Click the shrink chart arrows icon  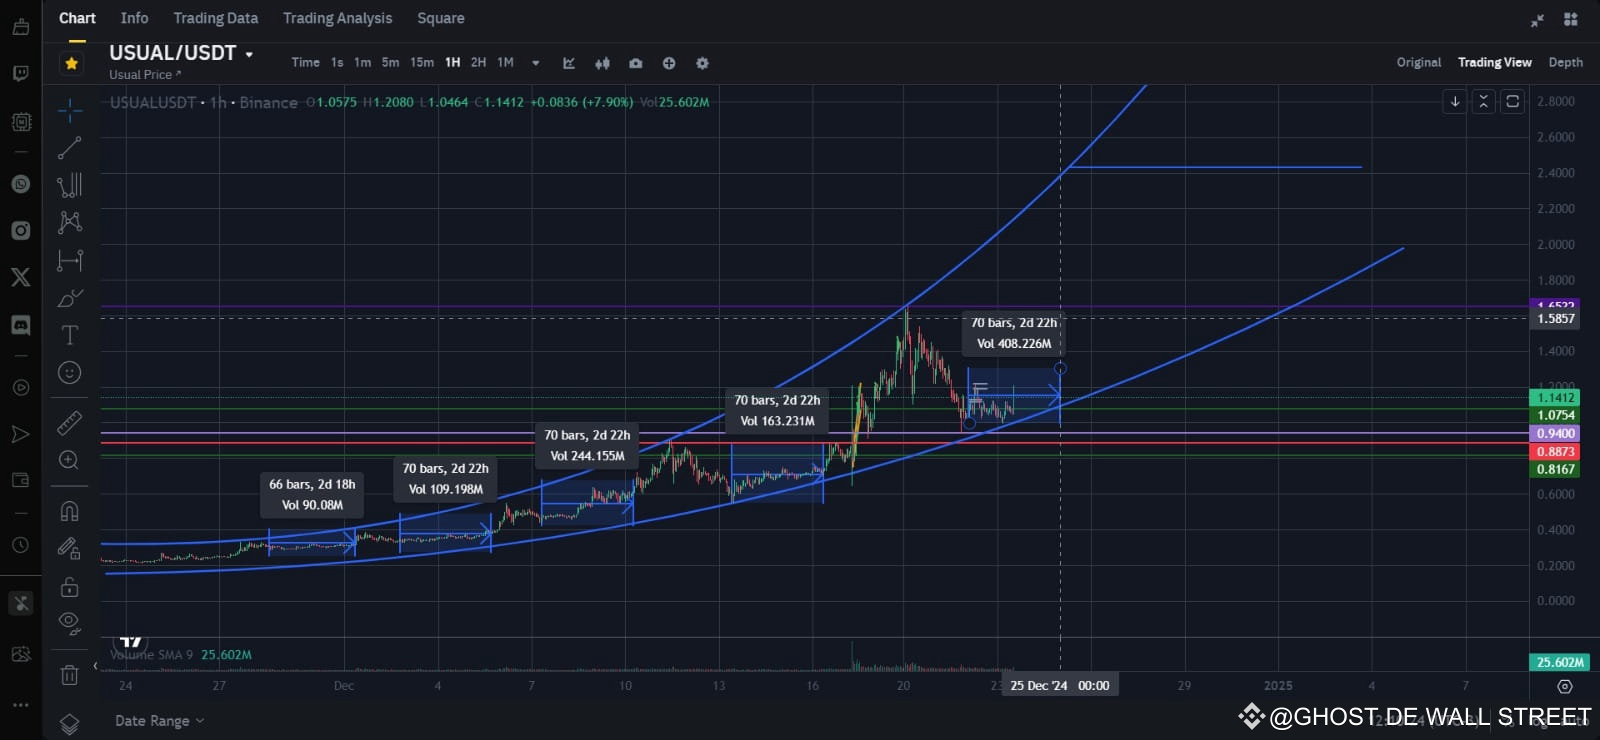pyautogui.click(x=1537, y=19)
